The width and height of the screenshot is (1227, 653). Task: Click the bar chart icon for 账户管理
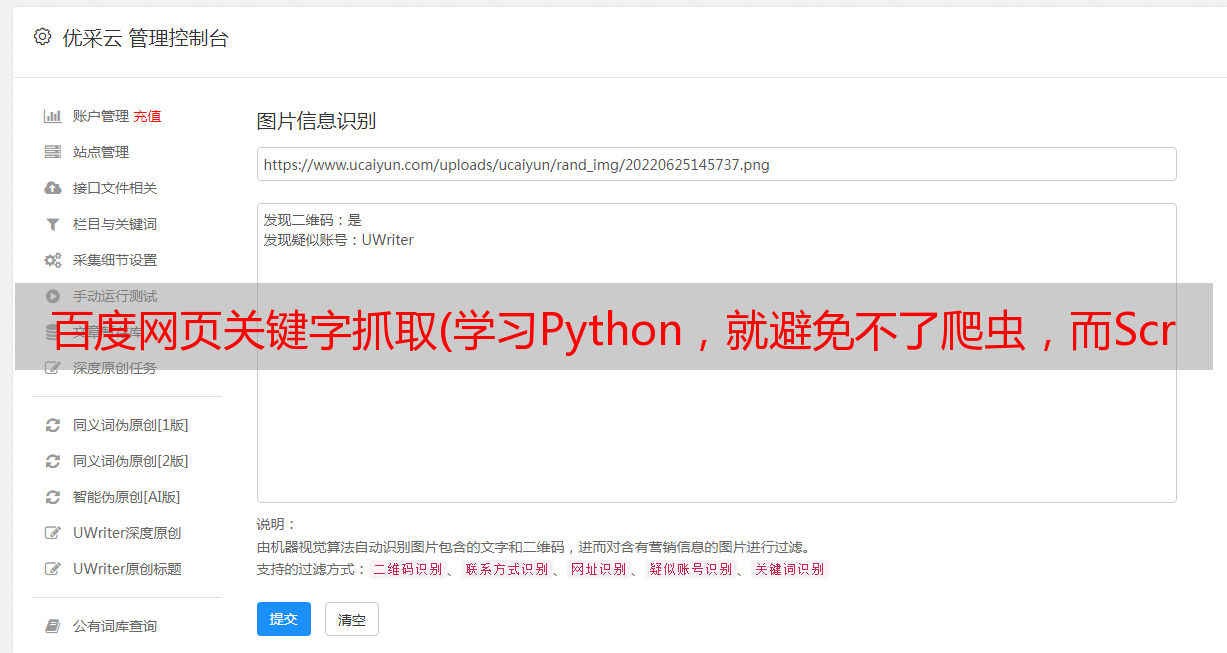[x=53, y=116]
